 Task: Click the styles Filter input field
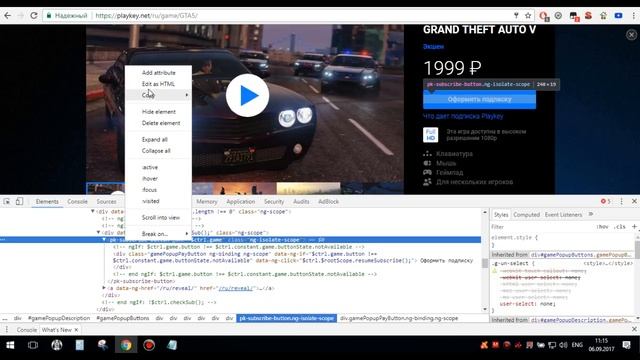pyautogui.click(x=541, y=227)
